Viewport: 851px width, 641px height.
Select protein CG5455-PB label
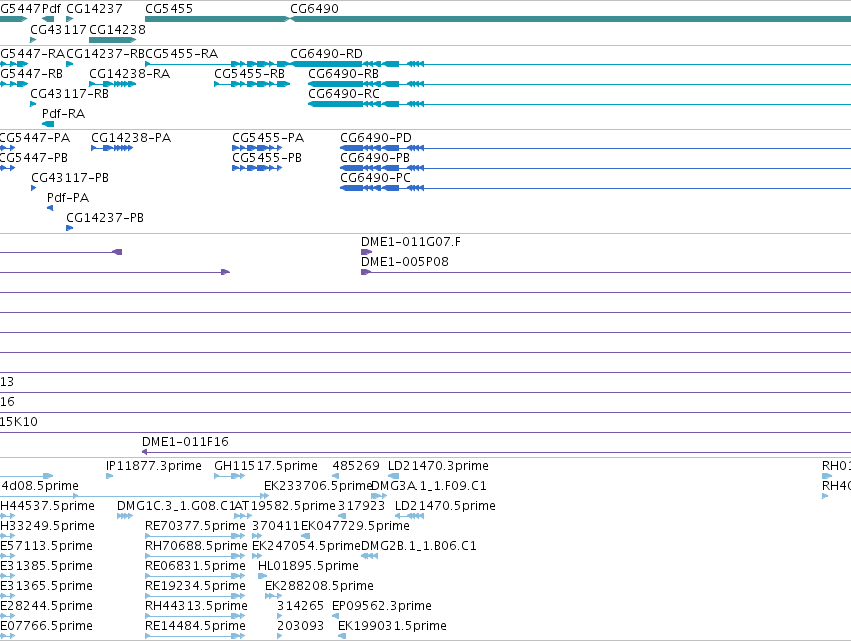tap(267, 158)
